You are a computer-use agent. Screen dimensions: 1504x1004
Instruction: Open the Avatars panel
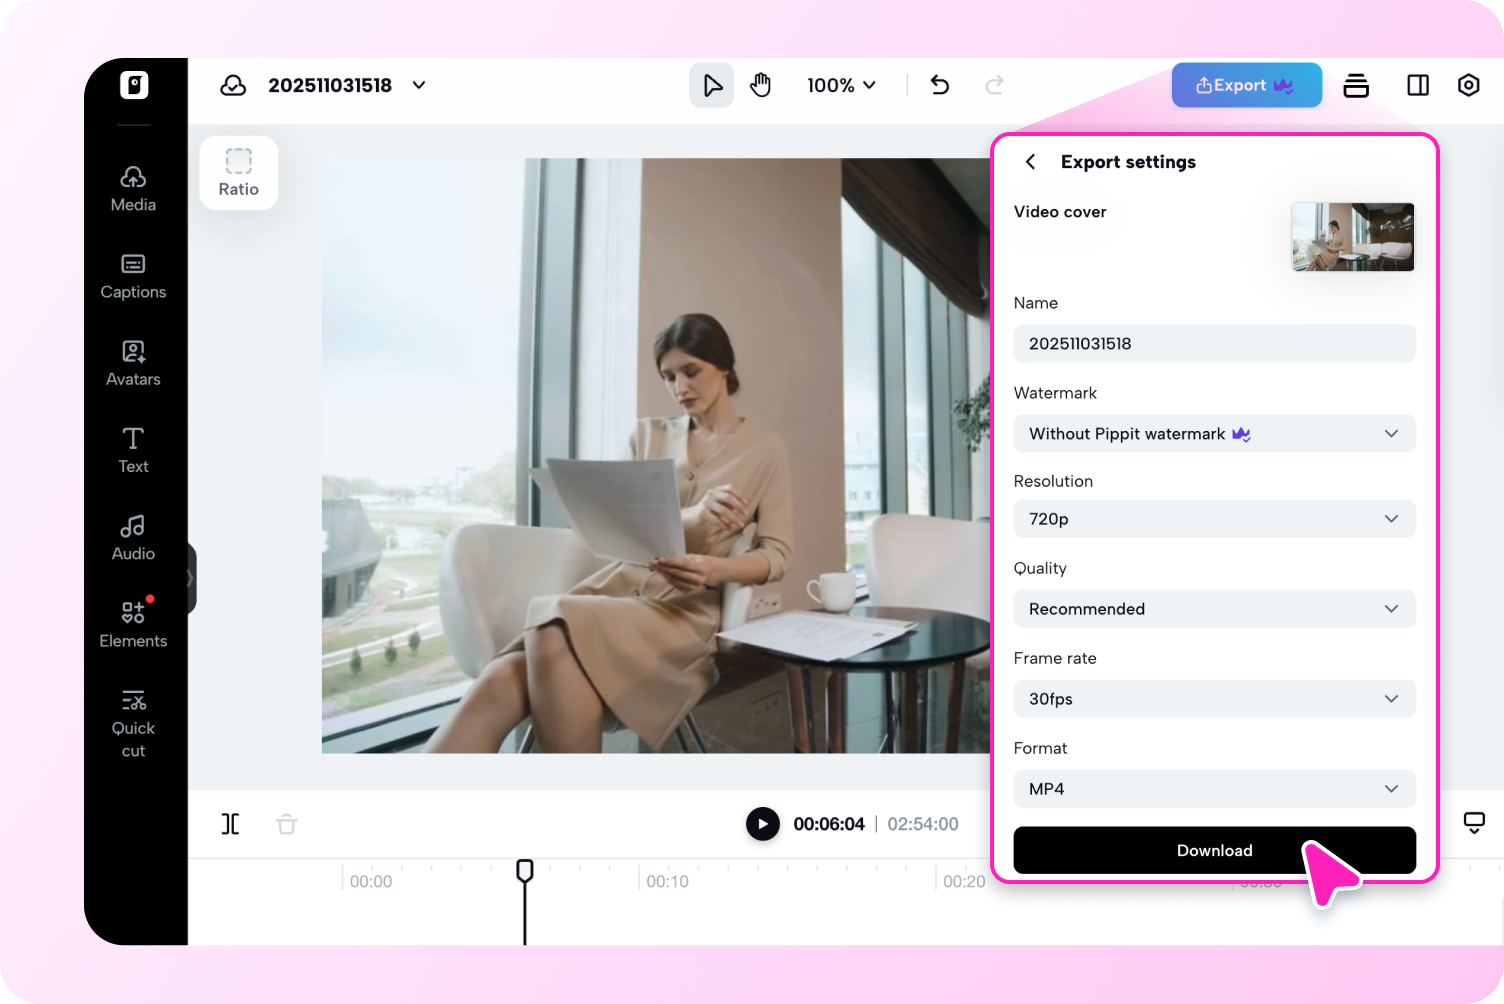point(133,363)
